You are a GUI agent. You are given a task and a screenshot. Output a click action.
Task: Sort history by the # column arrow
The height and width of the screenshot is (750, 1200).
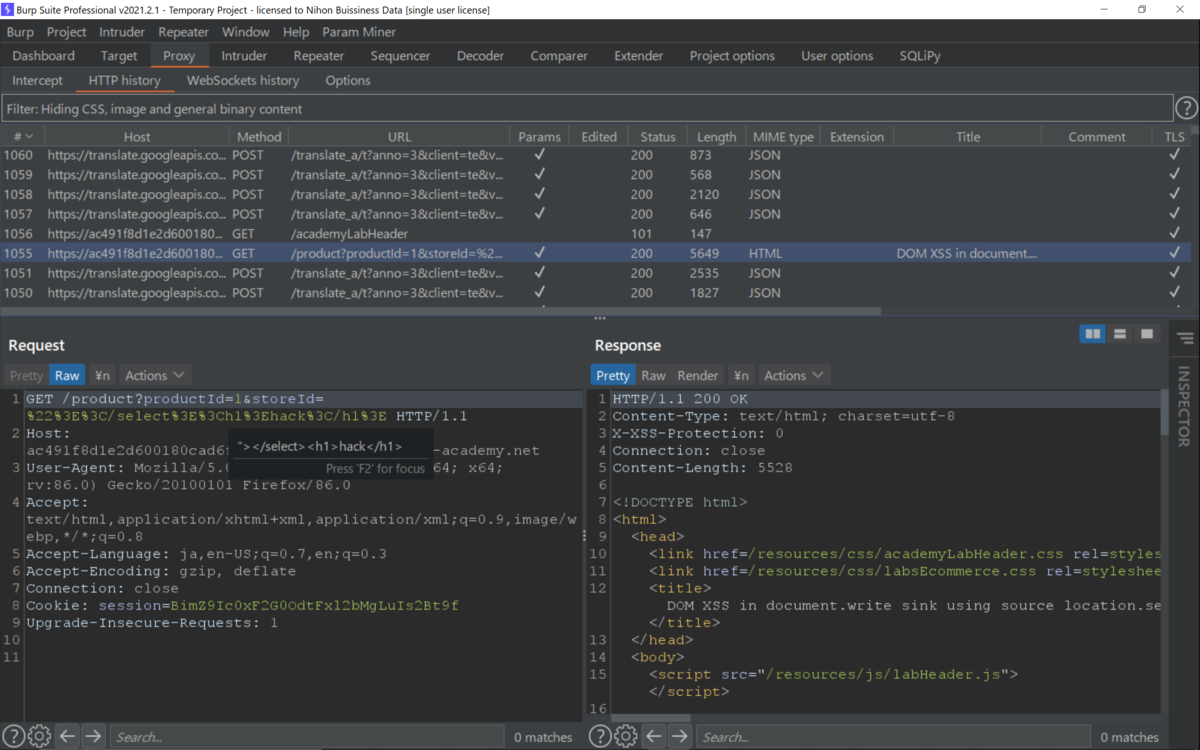click(29, 136)
